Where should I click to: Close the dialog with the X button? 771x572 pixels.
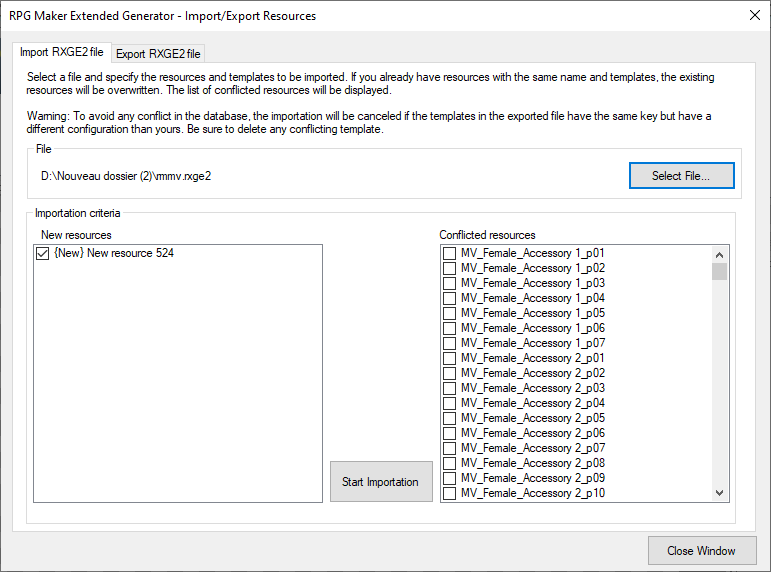tap(755, 15)
